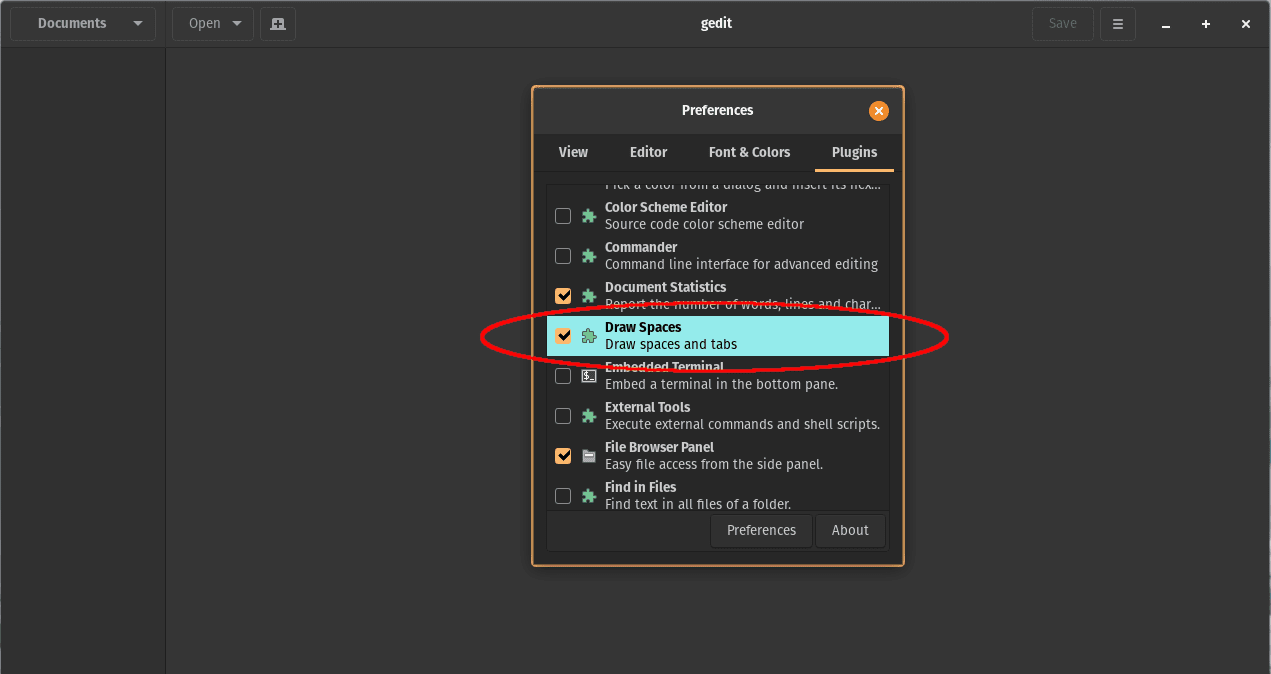Image resolution: width=1271 pixels, height=674 pixels.
Task: Open the Documents dropdown in side panel
Action: pos(83,24)
